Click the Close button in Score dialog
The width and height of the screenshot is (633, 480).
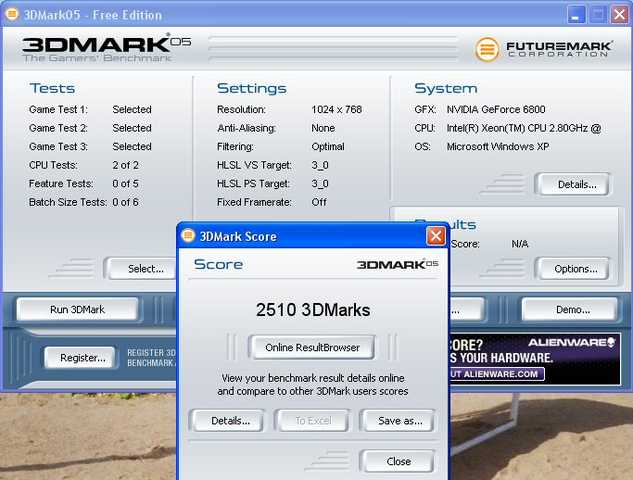point(398,461)
